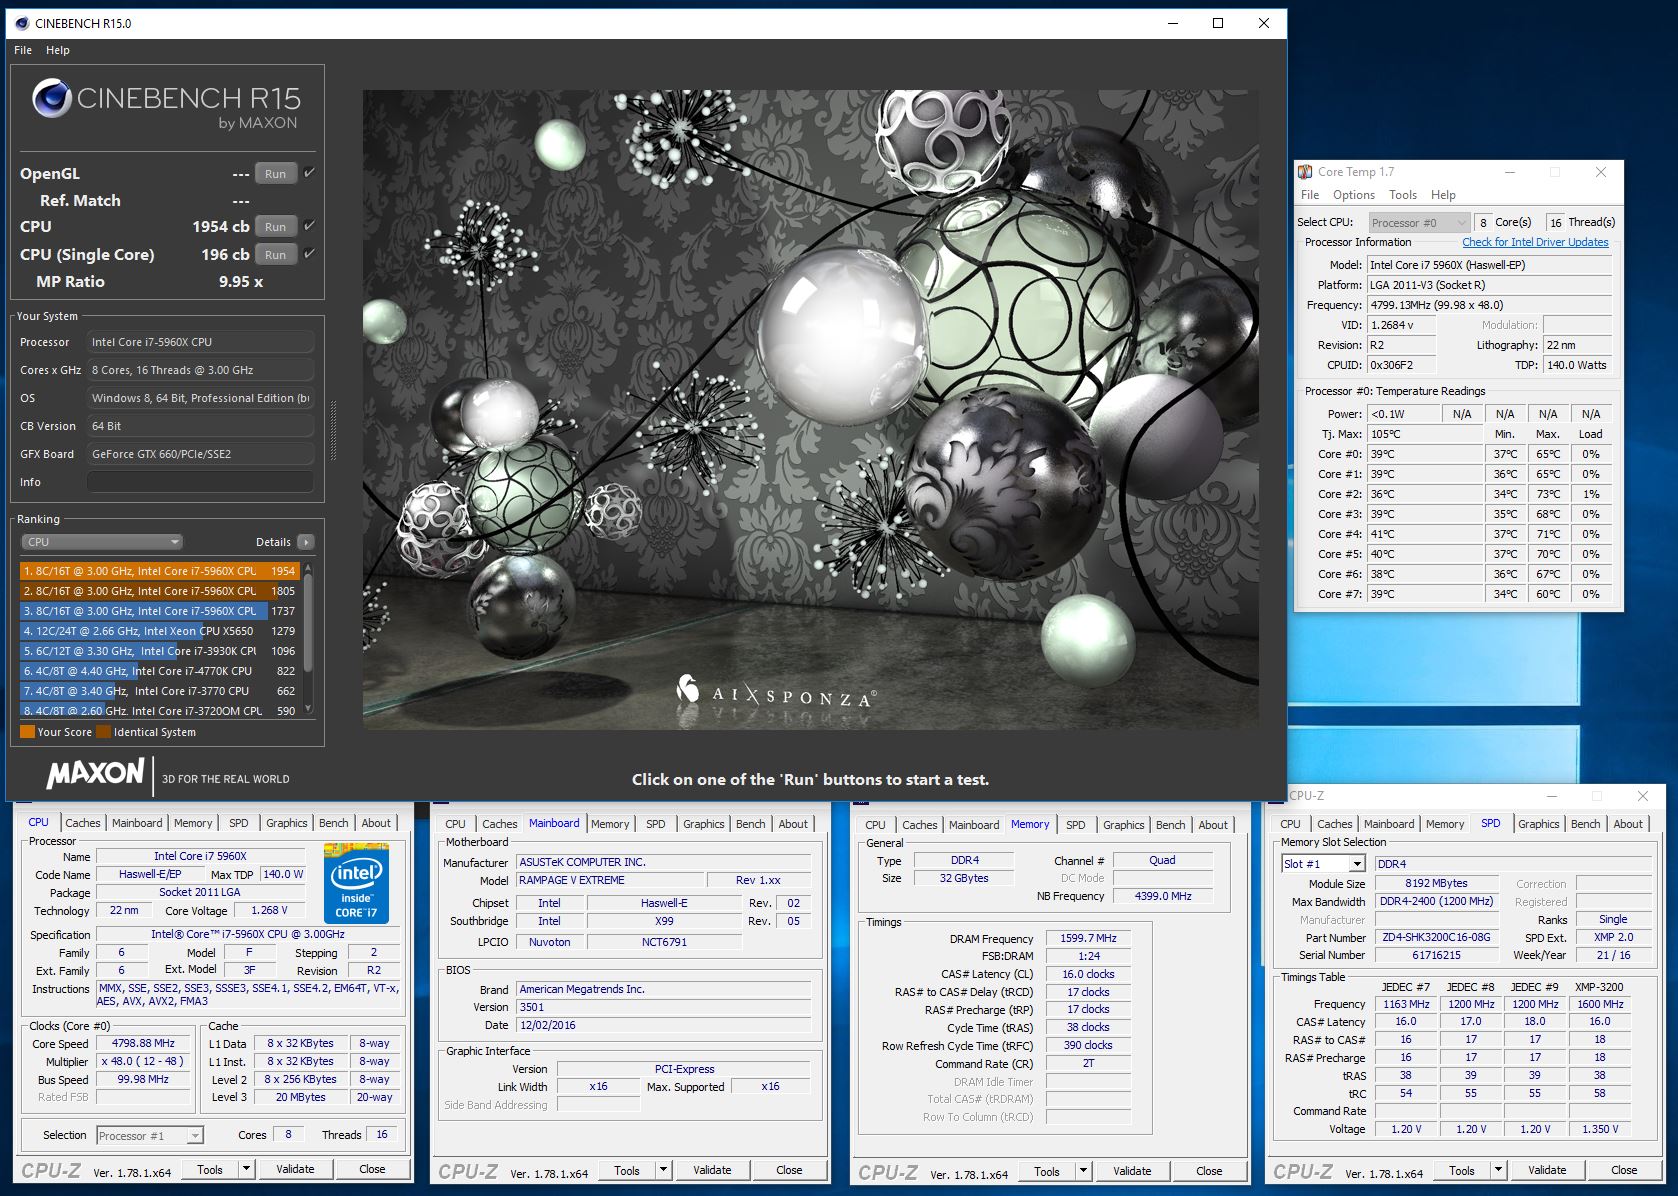Maximize the Cinebench window

[x=1218, y=23]
